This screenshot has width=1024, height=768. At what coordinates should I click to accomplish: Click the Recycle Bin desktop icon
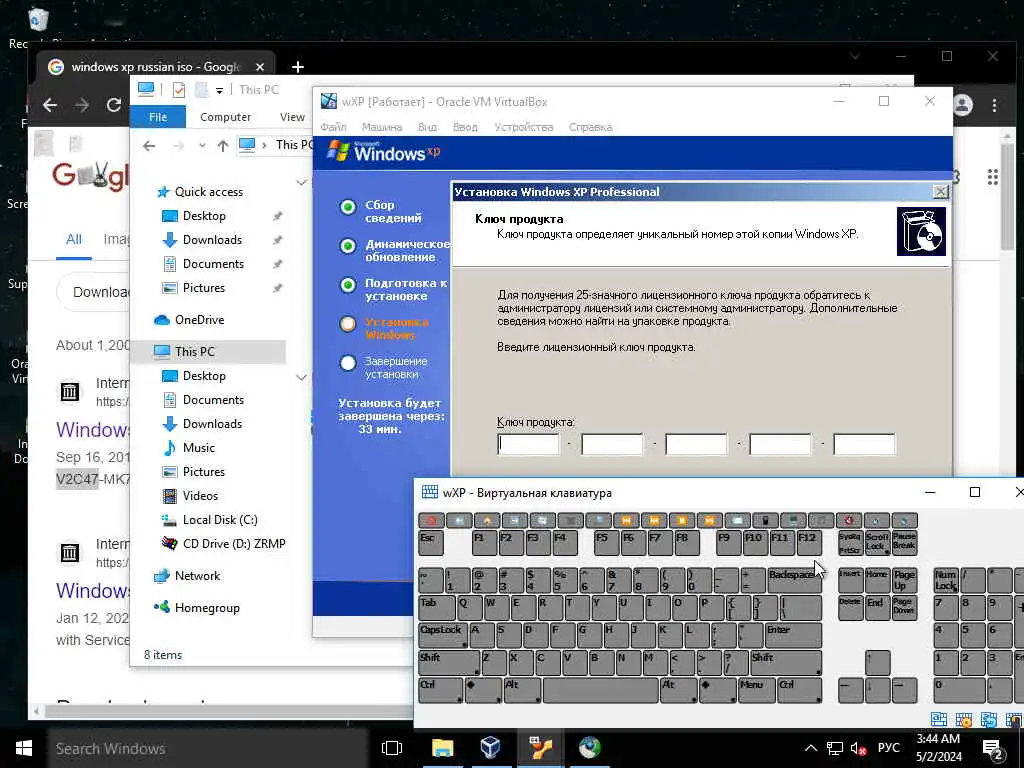(x=38, y=20)
